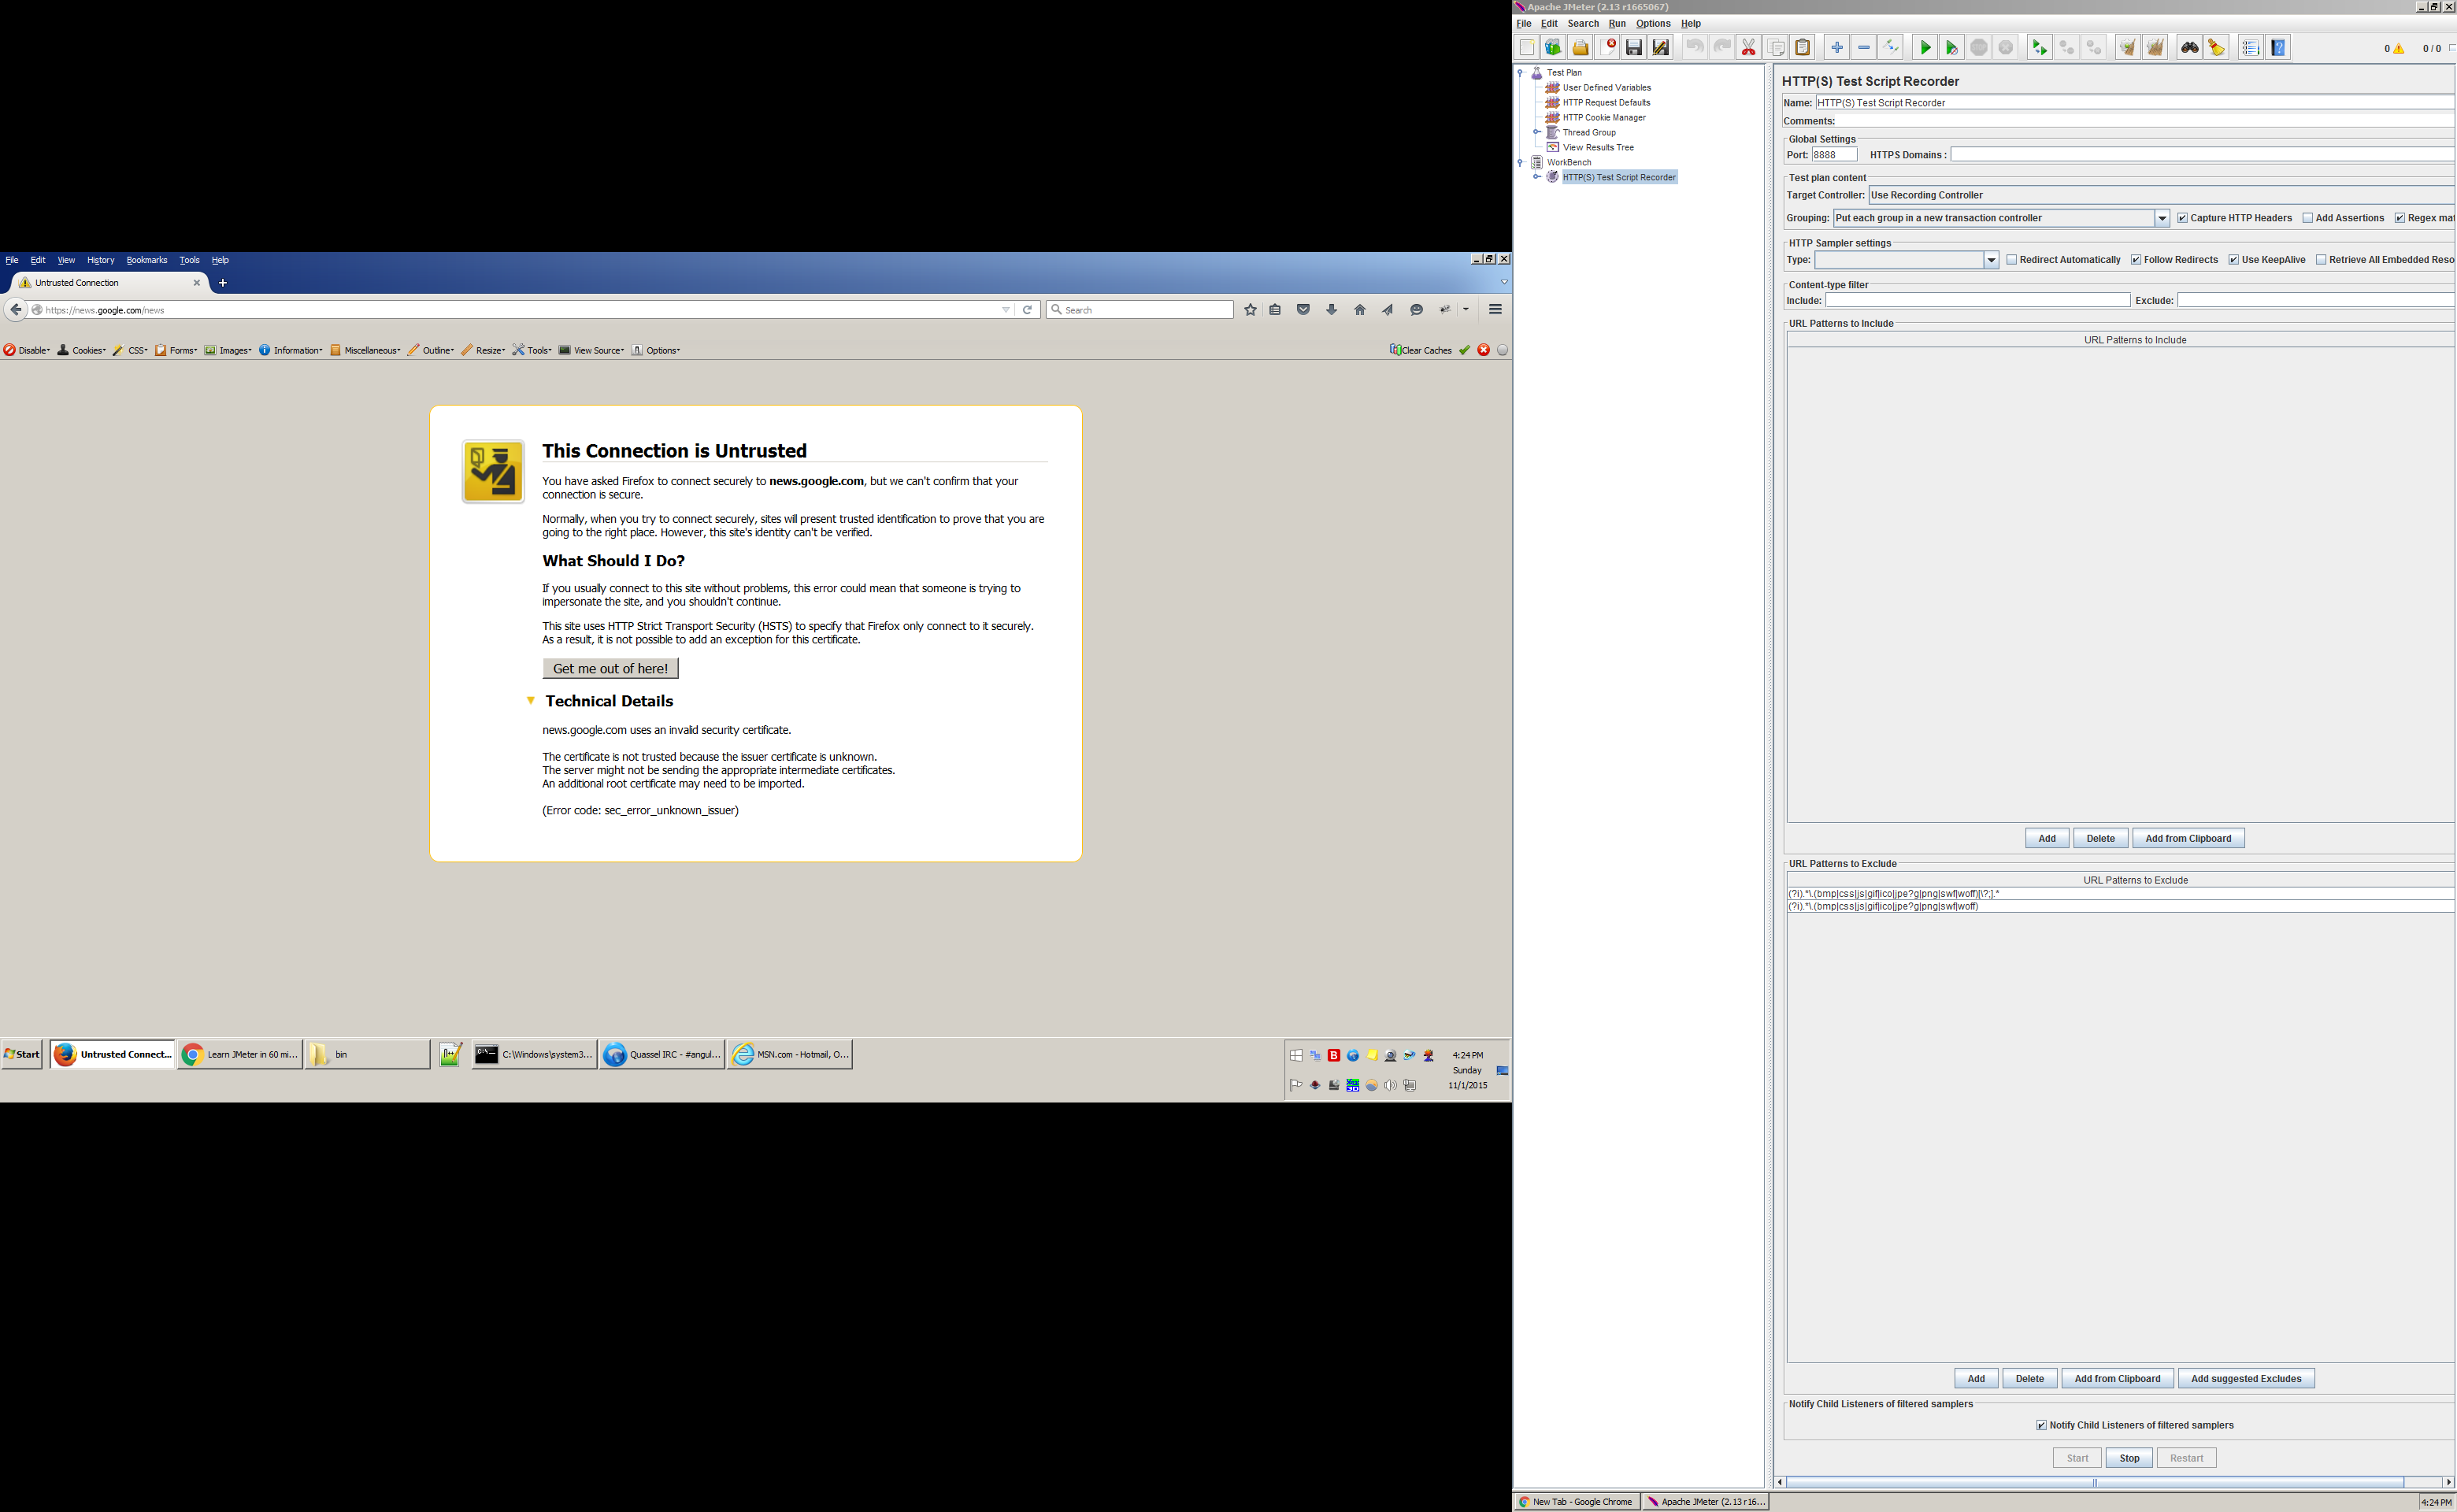Viewport: 2457px width, 1512px height.
Task: Click the Port input field
Action: 1835,155
